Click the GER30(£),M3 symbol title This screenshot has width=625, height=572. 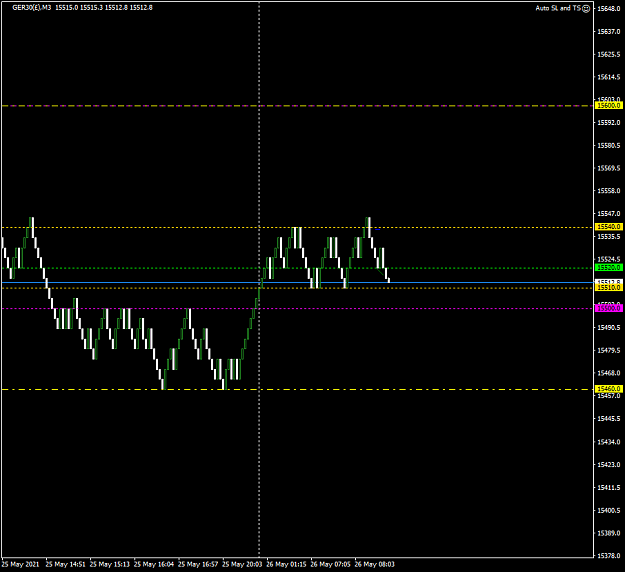(31, 8)
